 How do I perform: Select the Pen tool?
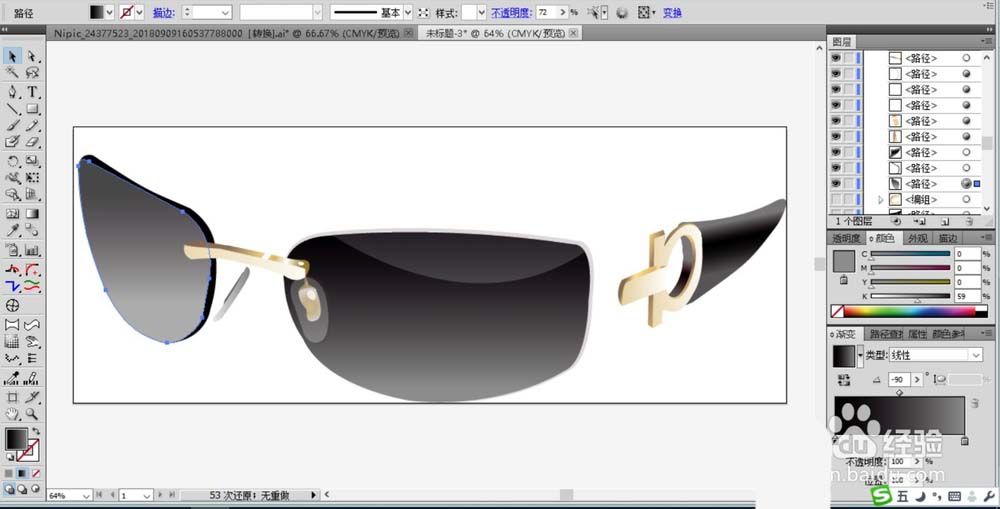point(12,92)
